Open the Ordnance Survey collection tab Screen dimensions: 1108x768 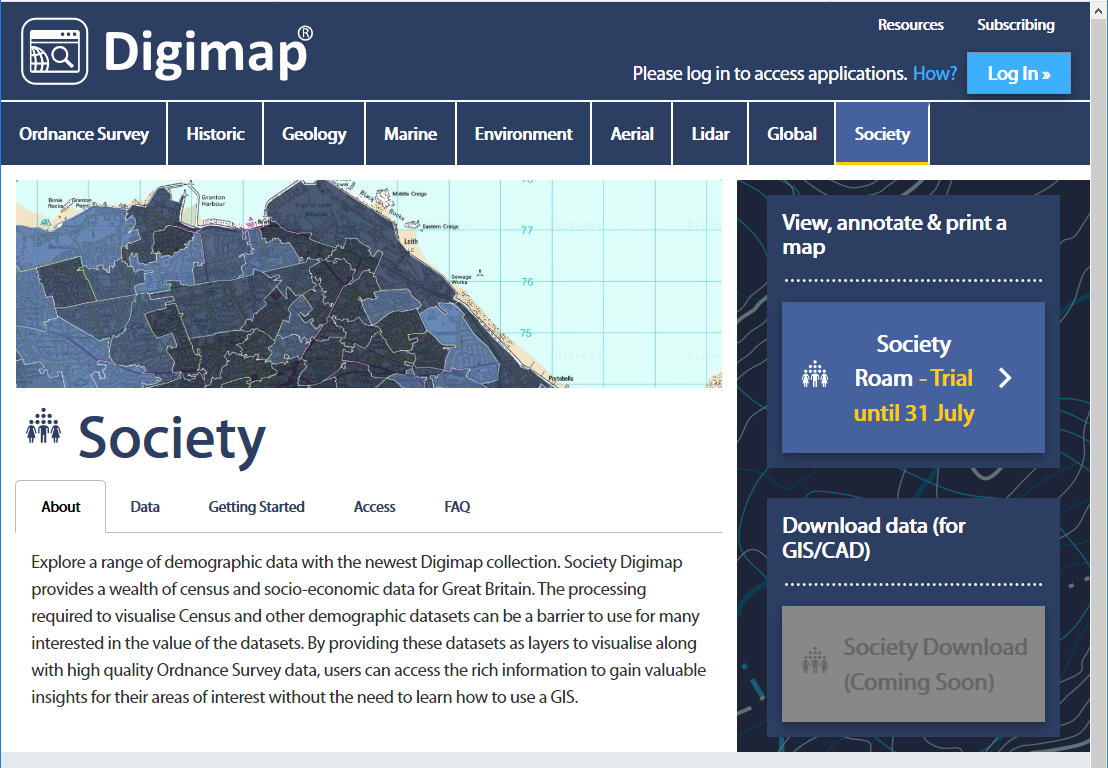(84, 134)
